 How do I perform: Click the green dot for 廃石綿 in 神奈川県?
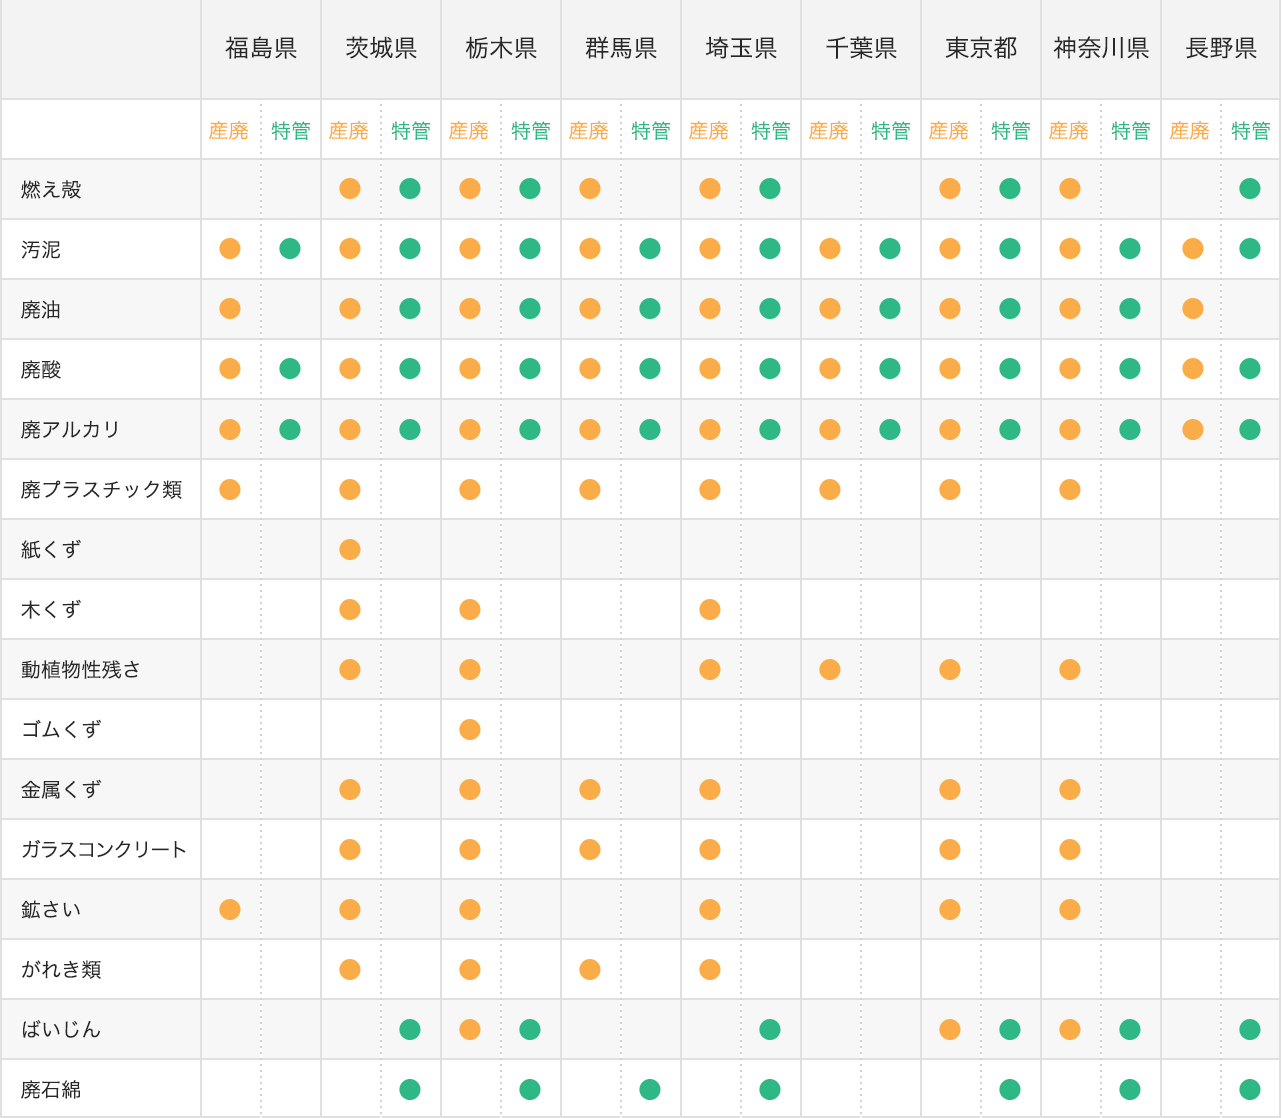pos(1130,1089)
